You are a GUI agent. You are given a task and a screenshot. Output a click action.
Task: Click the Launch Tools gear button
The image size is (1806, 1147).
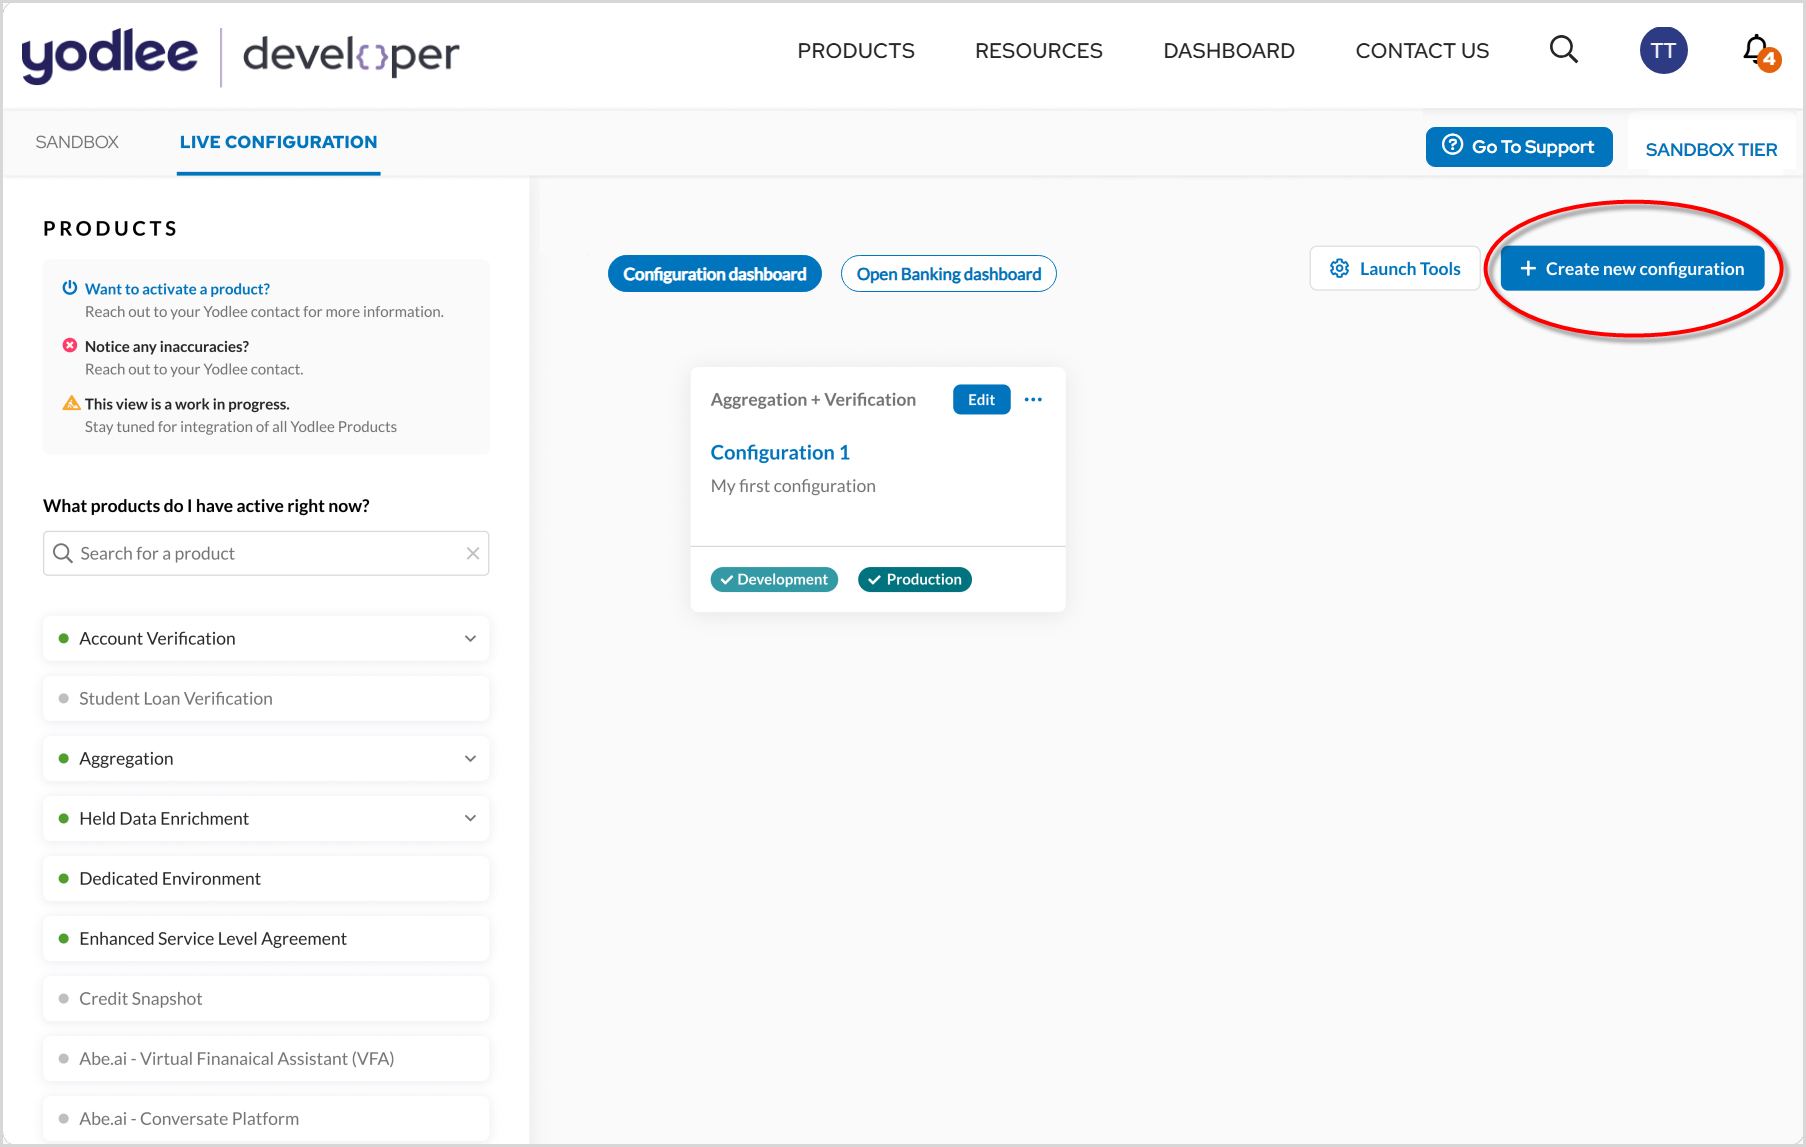tap(1394, 269)
